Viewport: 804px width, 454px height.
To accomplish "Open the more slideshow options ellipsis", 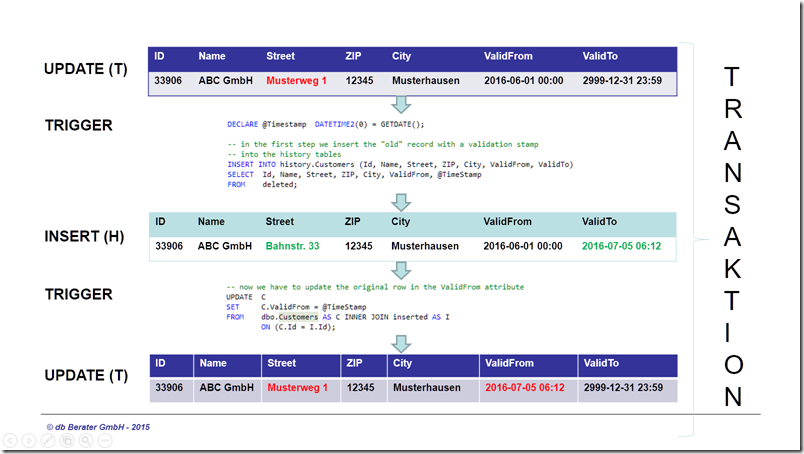I will (x=105, y=440).
